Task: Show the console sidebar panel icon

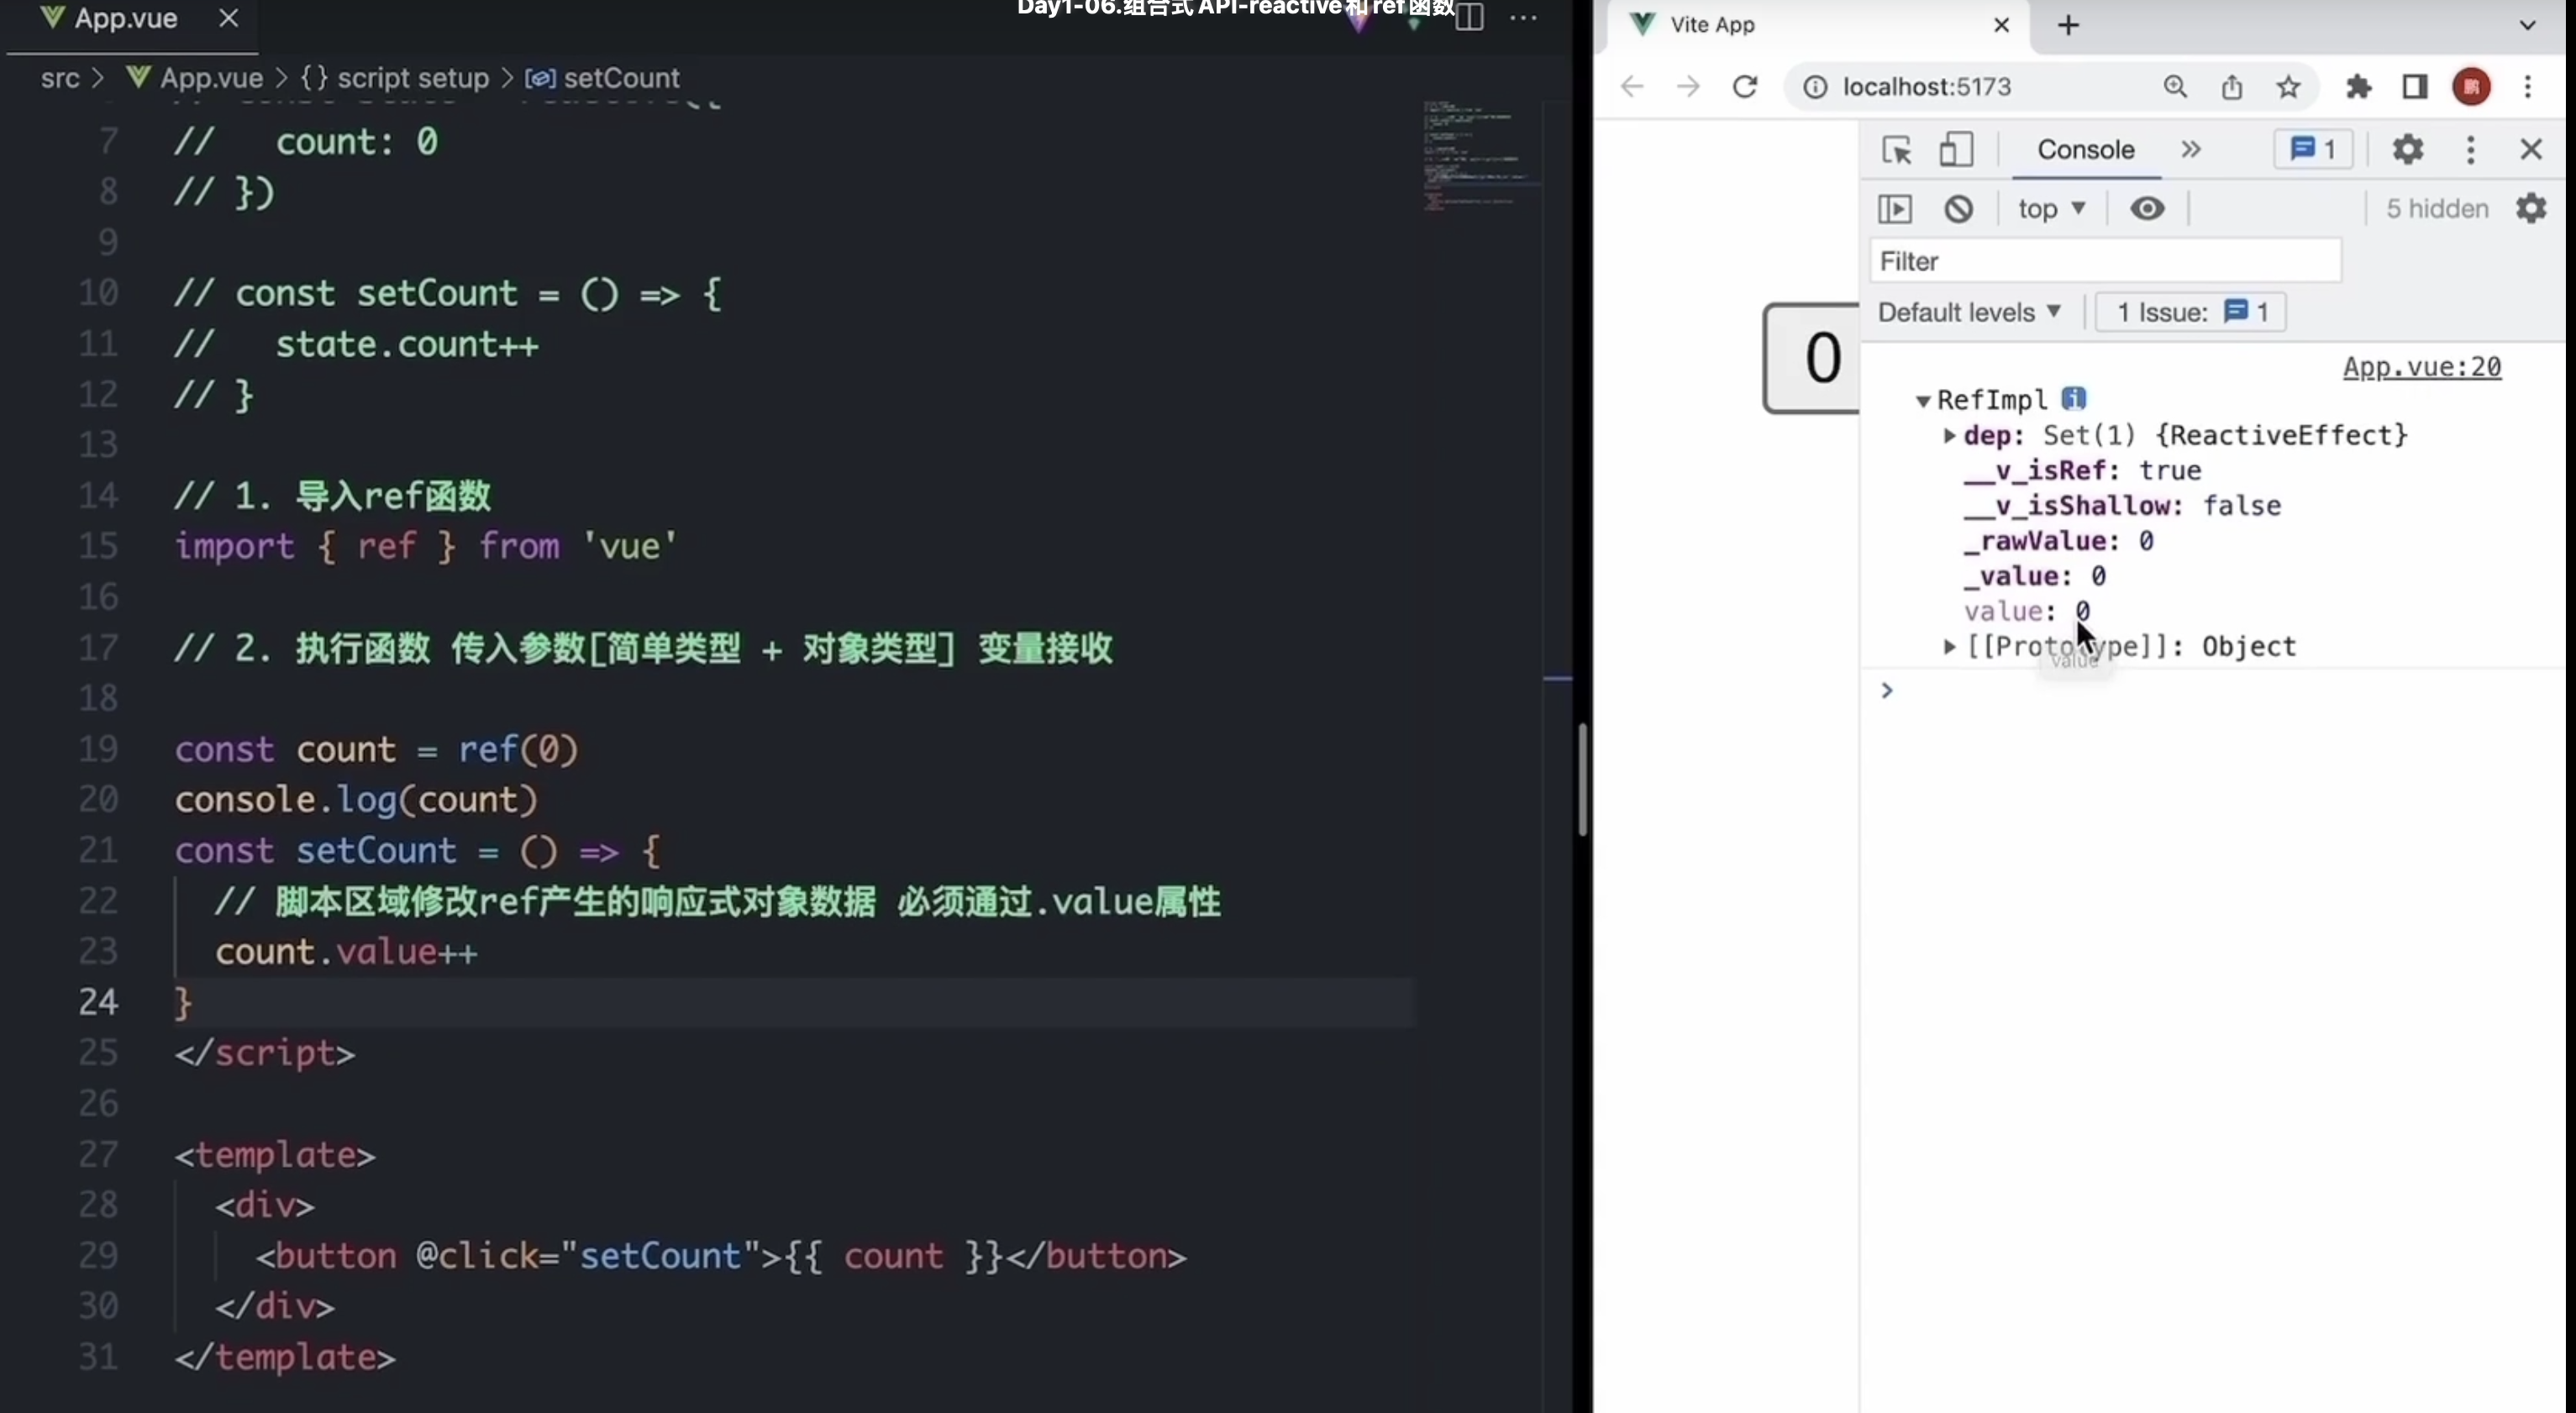Action: coord(1895,209)
